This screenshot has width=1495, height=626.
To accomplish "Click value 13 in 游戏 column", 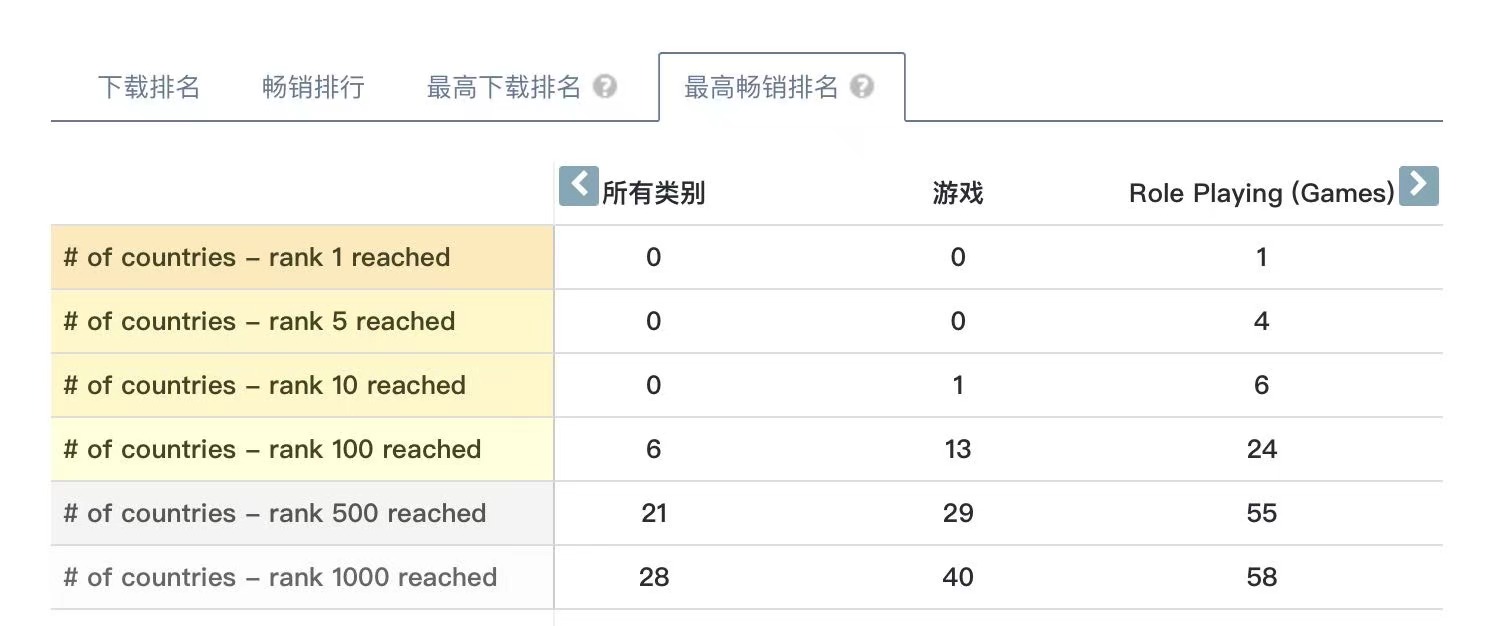I will pyautogui.click(x=958, y=449).
